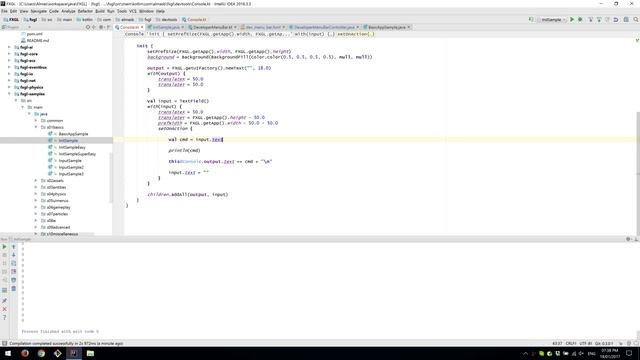Expand the fxgl-core module
The image size is (640, 360).
click(9, 54)
